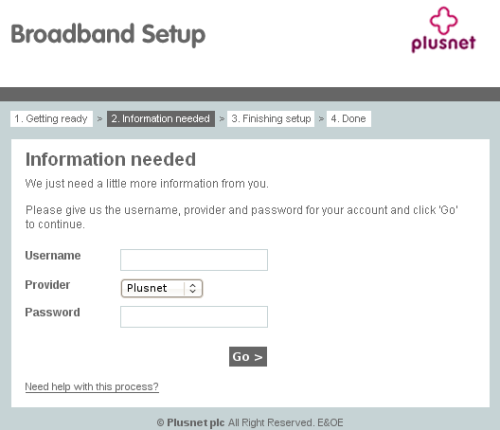Click the Information needed heading
Screen dimensions: 500x430
pos(110,159)
